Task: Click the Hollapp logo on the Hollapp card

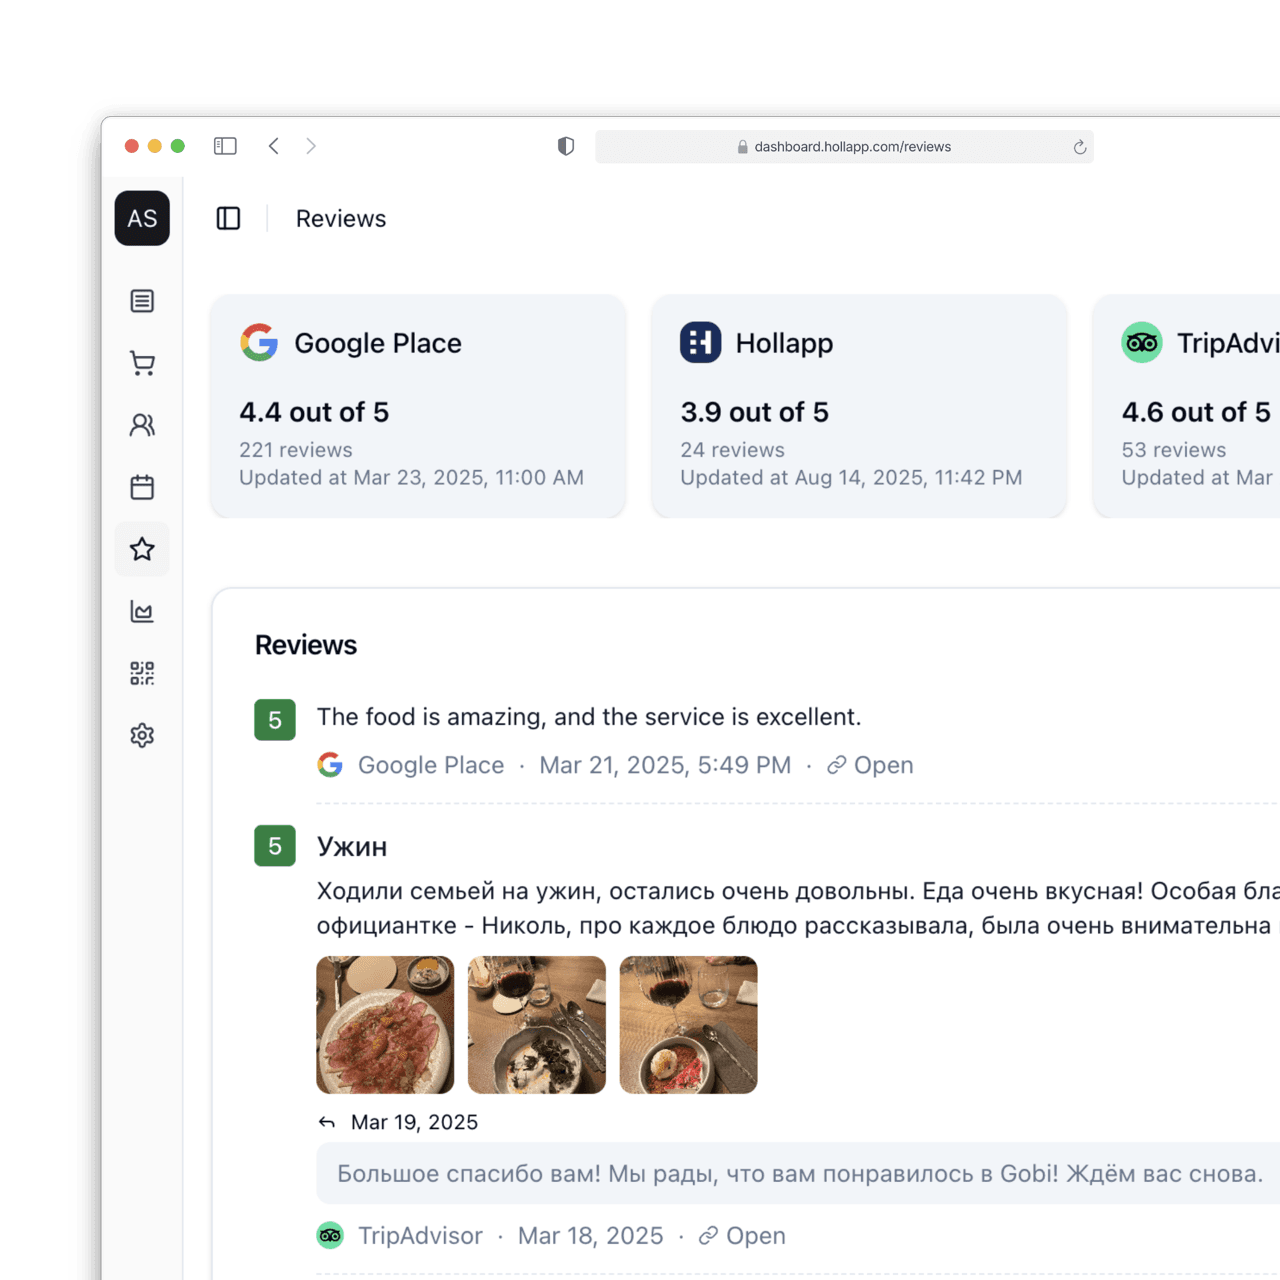Action: coord(700,342)
